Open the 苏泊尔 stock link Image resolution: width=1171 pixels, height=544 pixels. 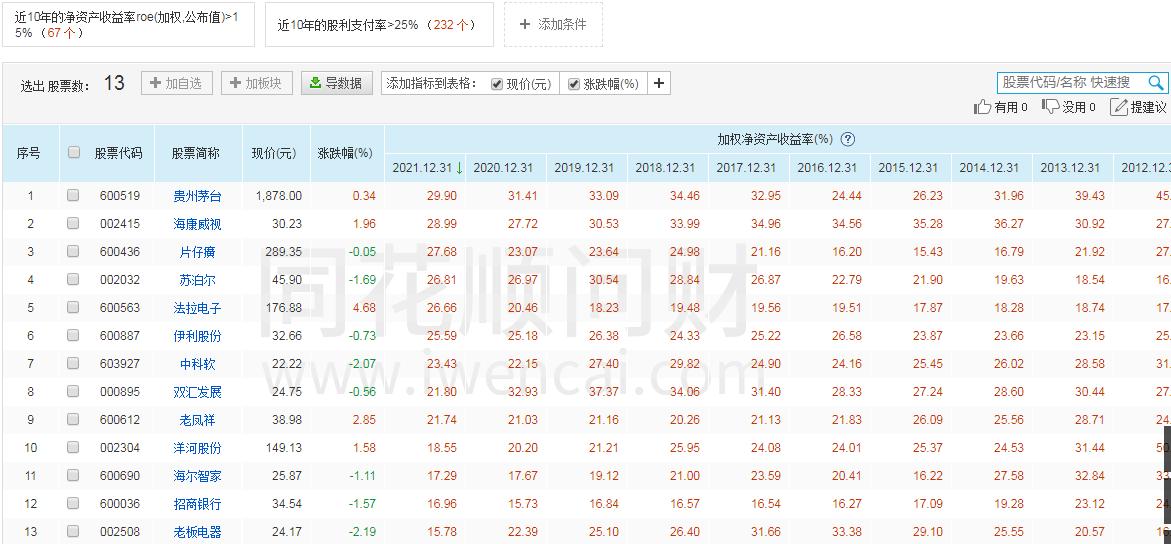click(197, 280)
